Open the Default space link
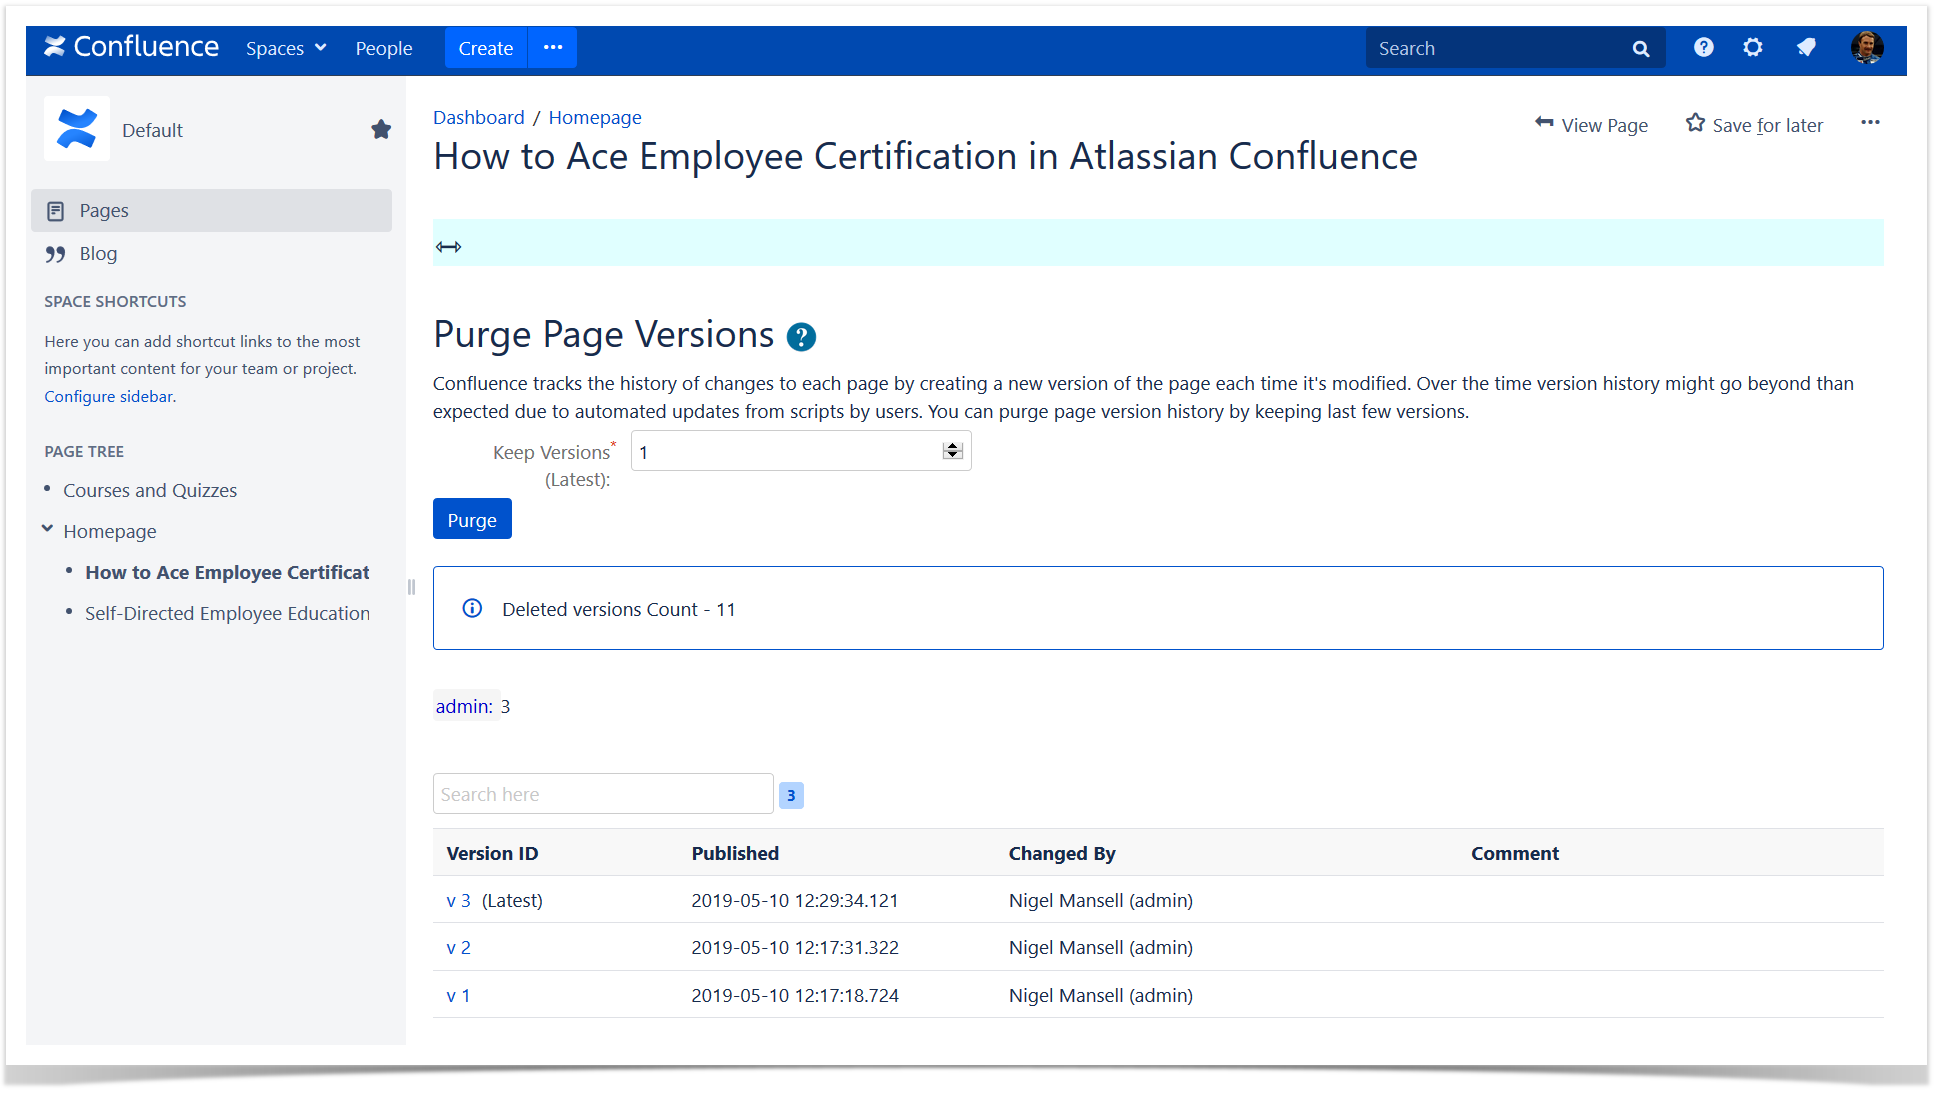This screenshot has width=1941, height=1094. coord(152,130)
